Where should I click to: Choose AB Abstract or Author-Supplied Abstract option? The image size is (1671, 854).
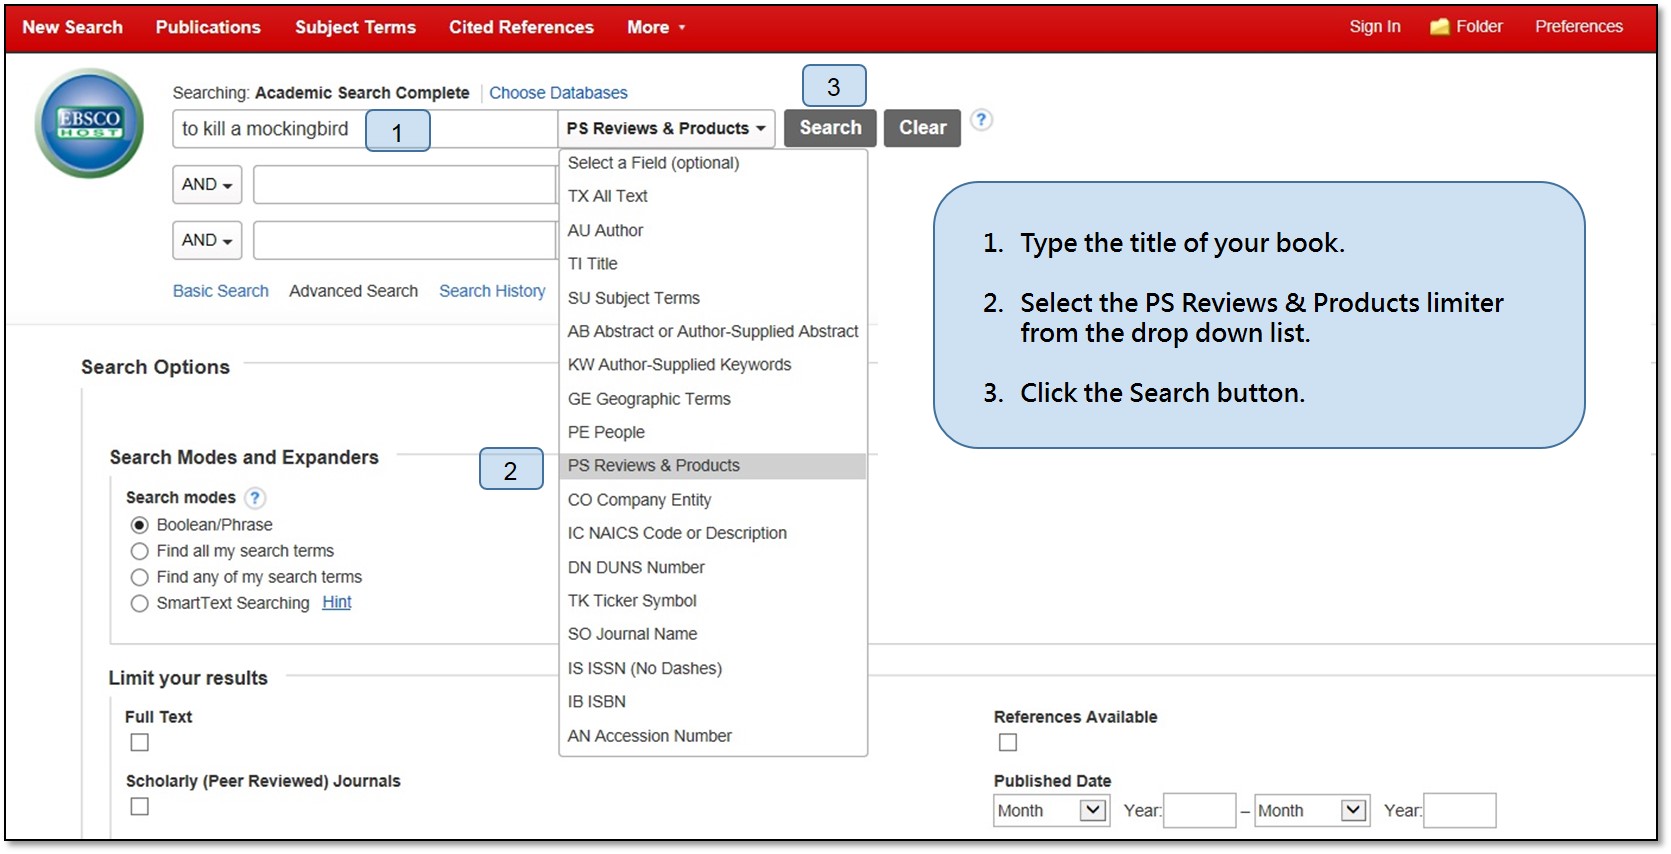click(713, 331)
